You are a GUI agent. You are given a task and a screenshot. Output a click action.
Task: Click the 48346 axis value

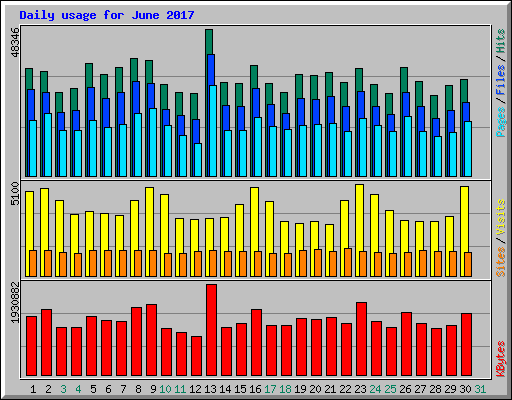pyautogui.click(x=15, y=42)
